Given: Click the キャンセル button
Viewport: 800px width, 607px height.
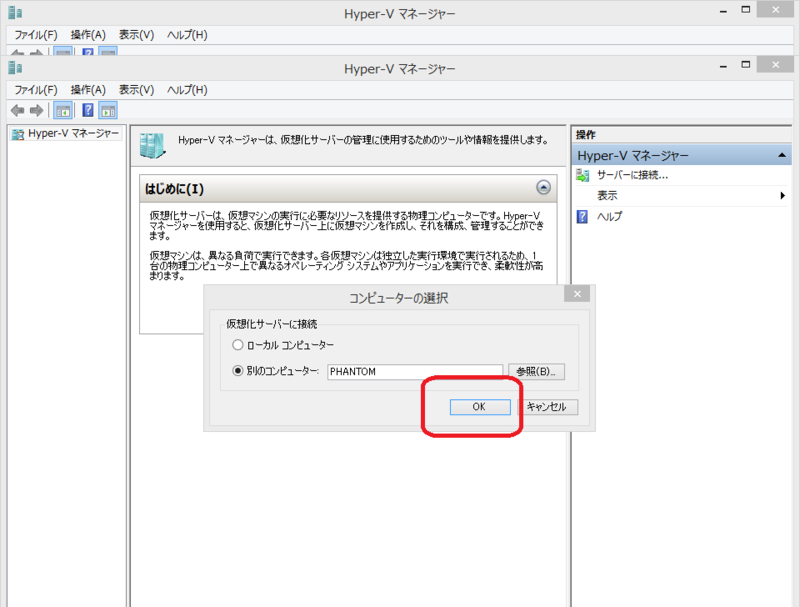Looking at the screenshot, I should point(547,406).
